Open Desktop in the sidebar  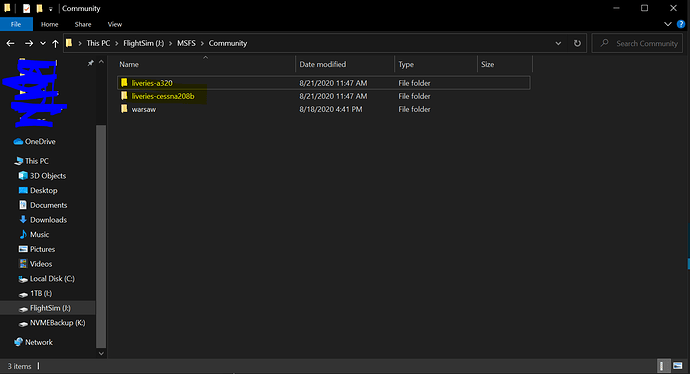click(38, 191)
